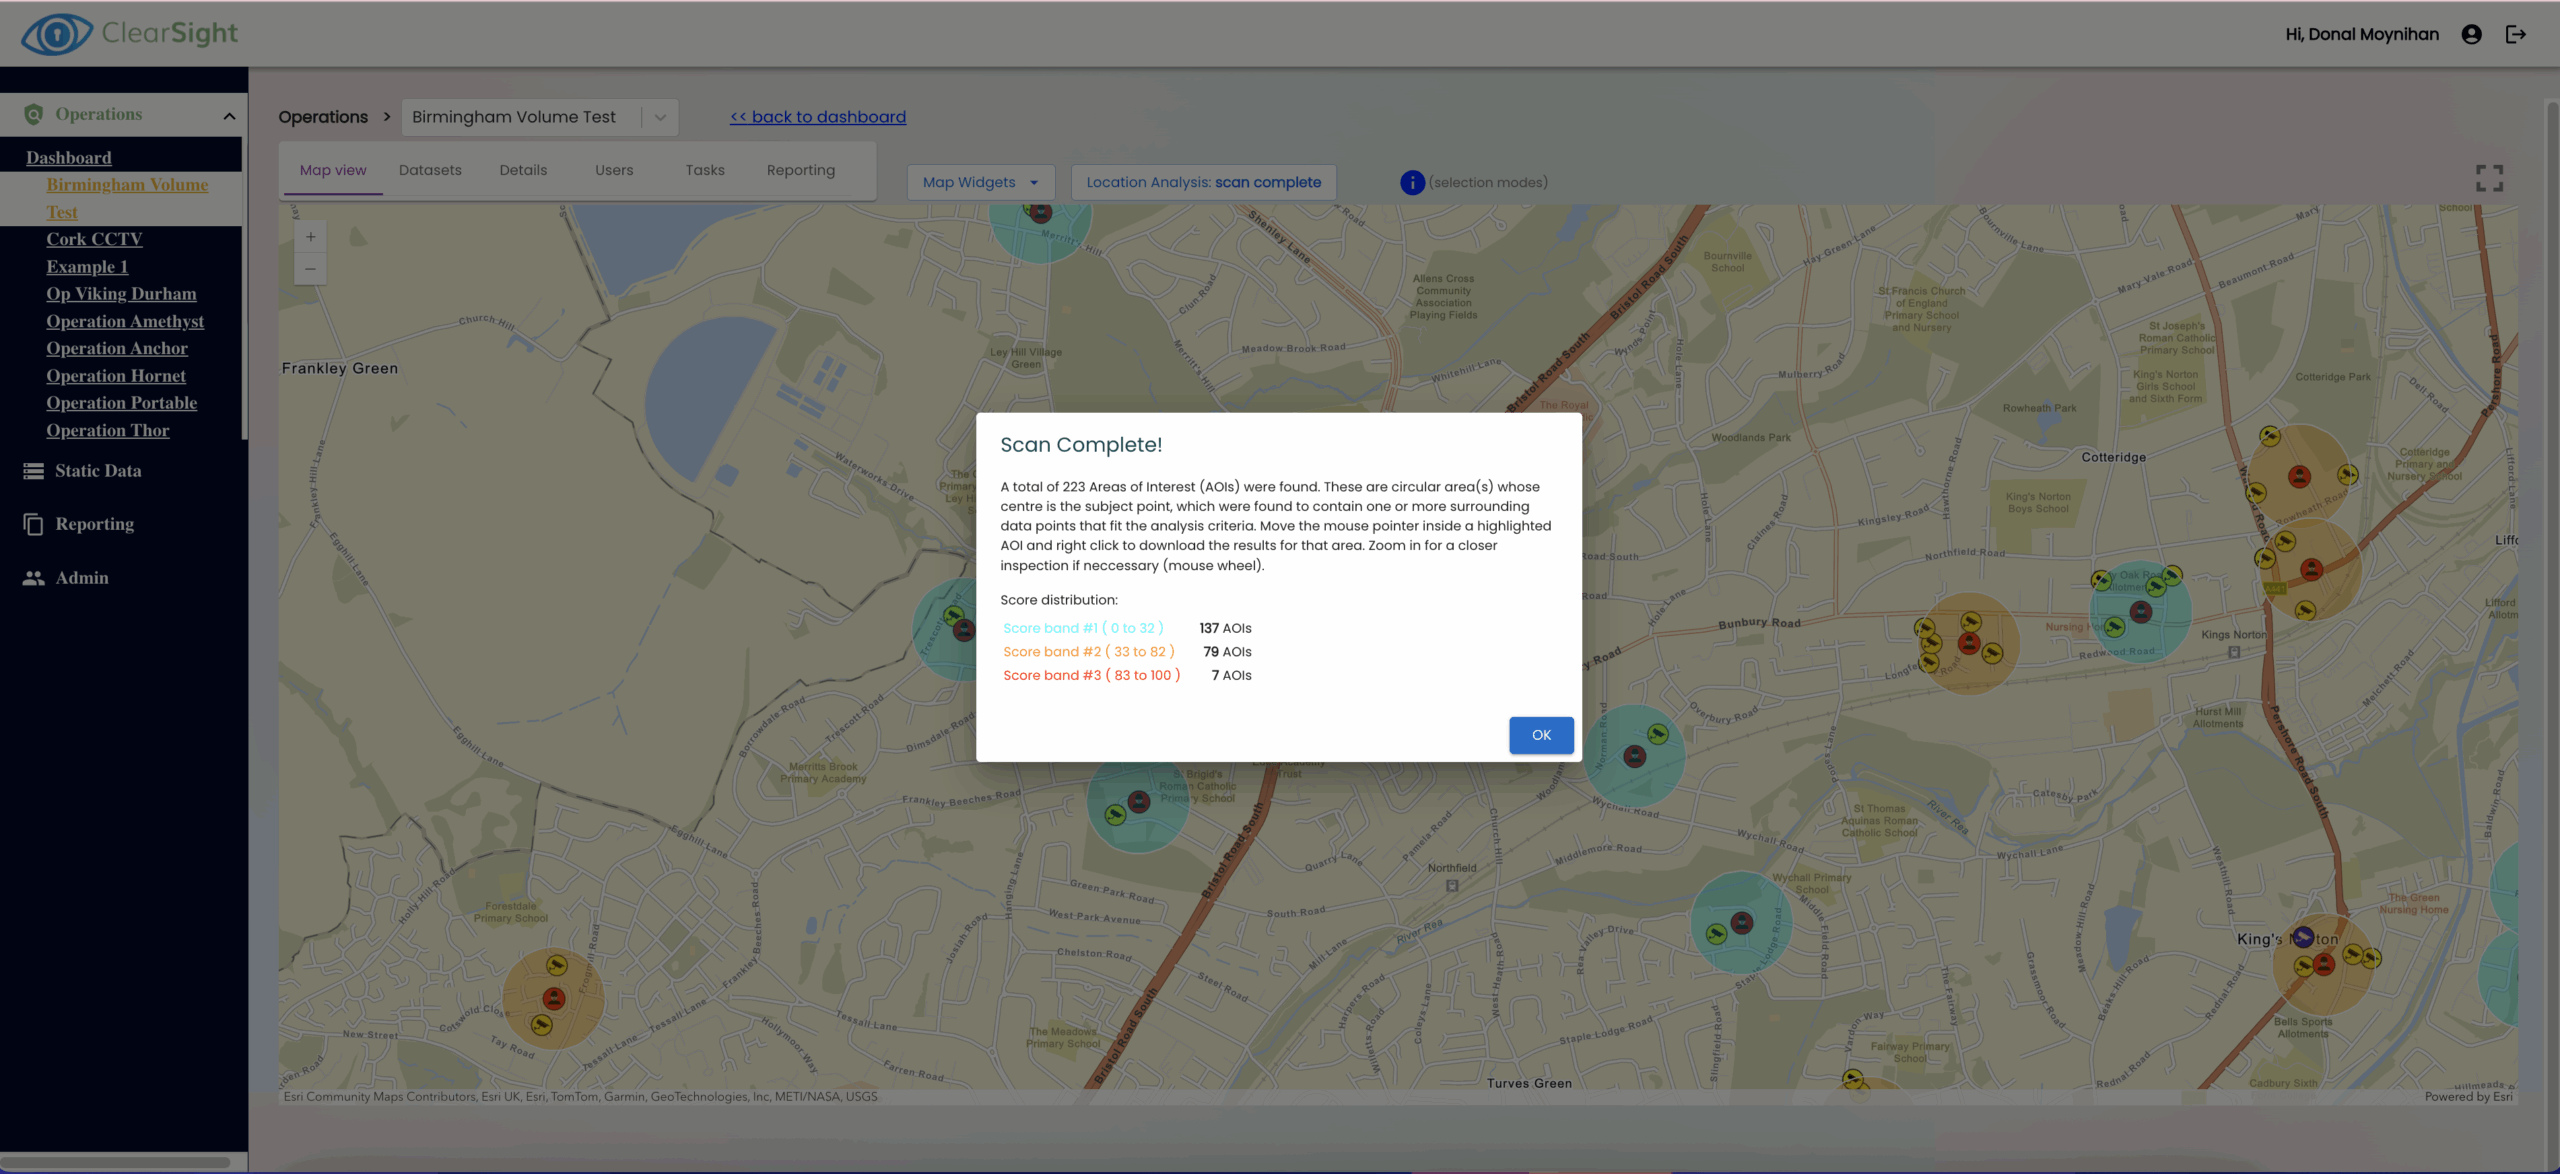Zoom in the map with plus button

pyautogui.click(x=311, y=237)
